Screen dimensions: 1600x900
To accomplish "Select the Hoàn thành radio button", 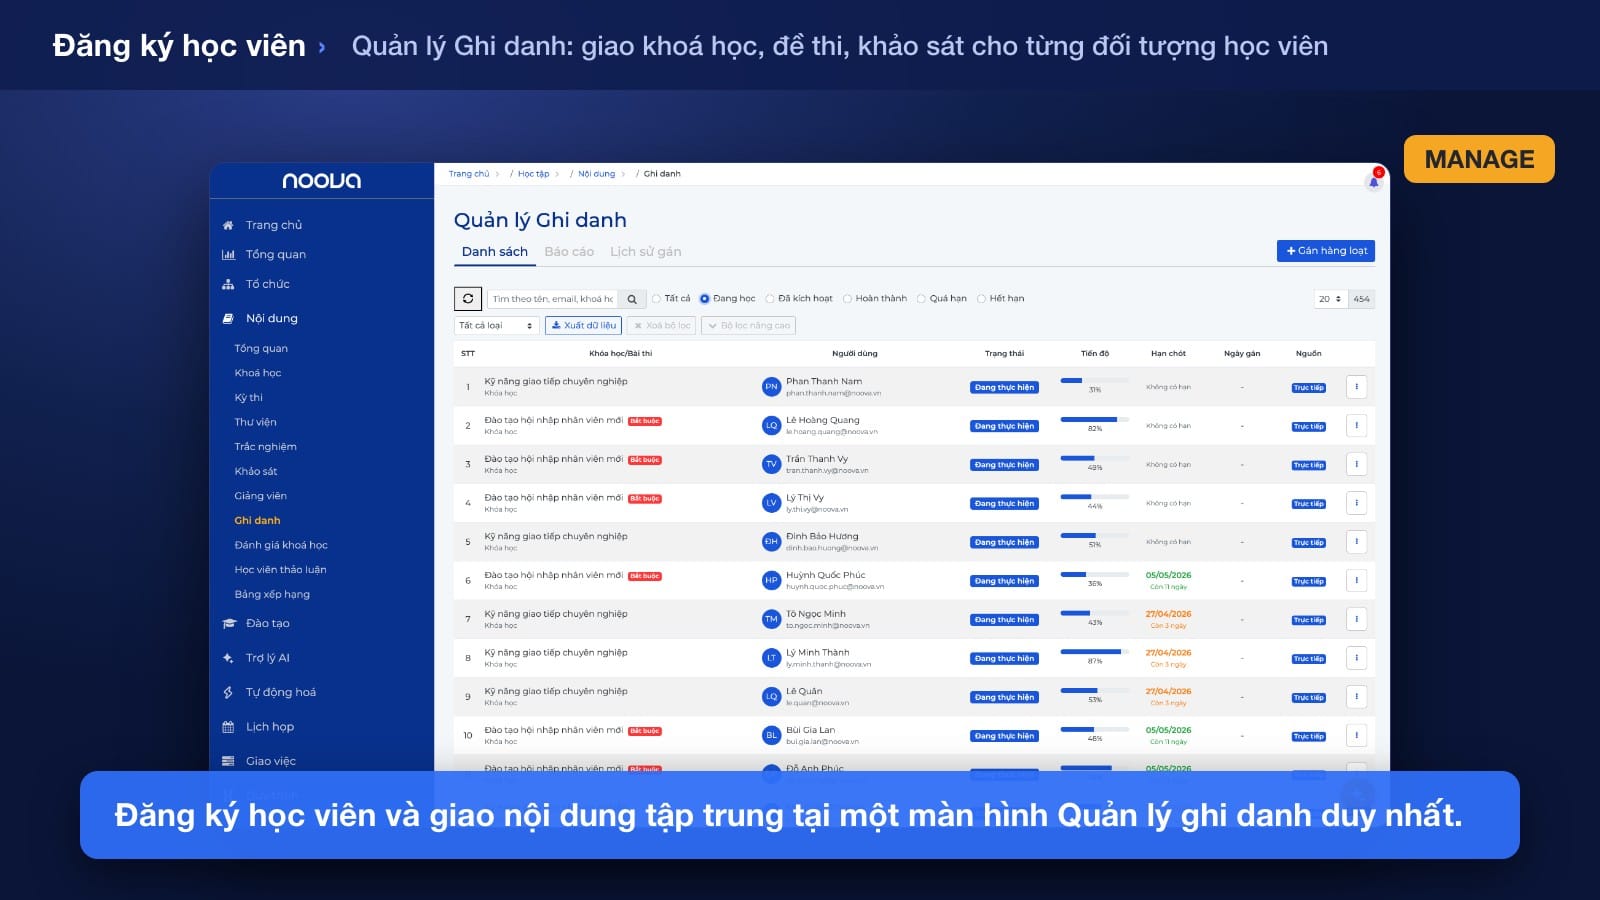I will click(x=847, y=298).
